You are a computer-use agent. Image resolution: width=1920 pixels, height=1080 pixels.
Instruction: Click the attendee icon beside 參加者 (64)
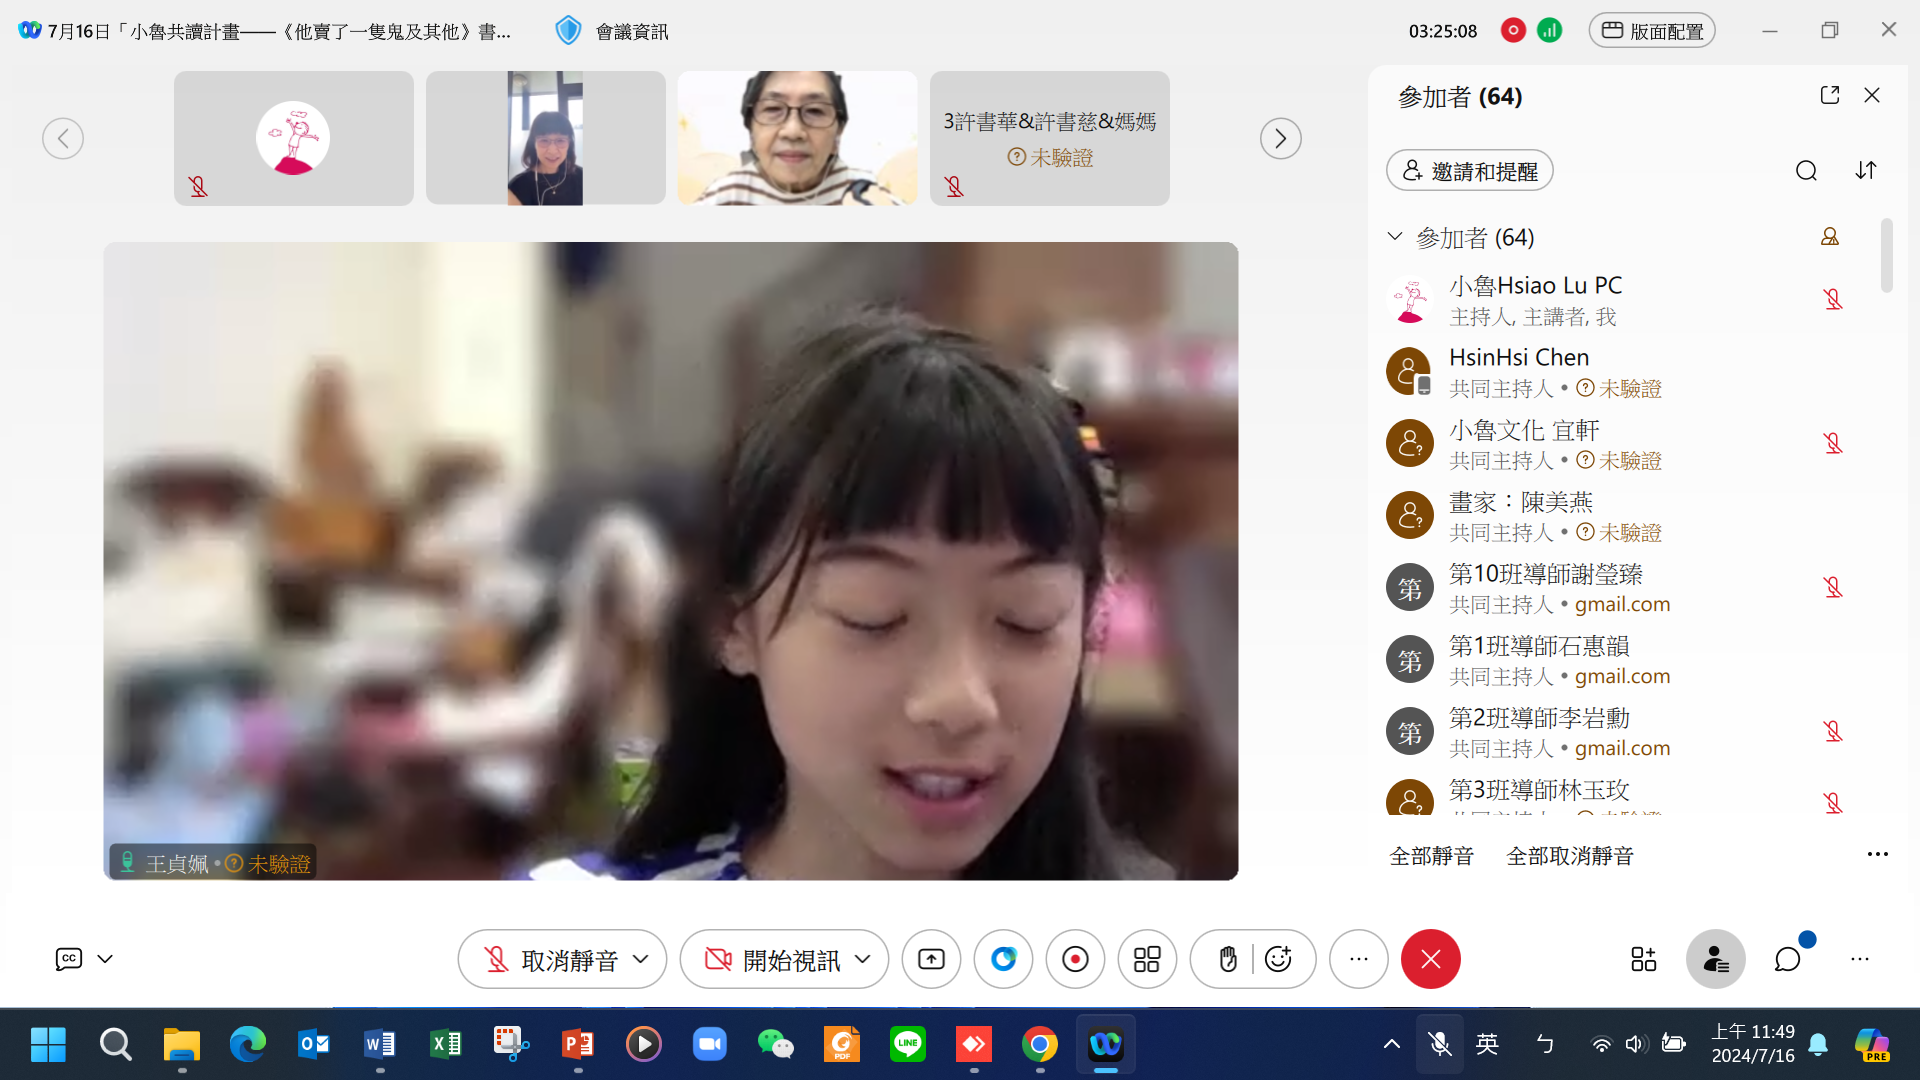click(1830, 237)
